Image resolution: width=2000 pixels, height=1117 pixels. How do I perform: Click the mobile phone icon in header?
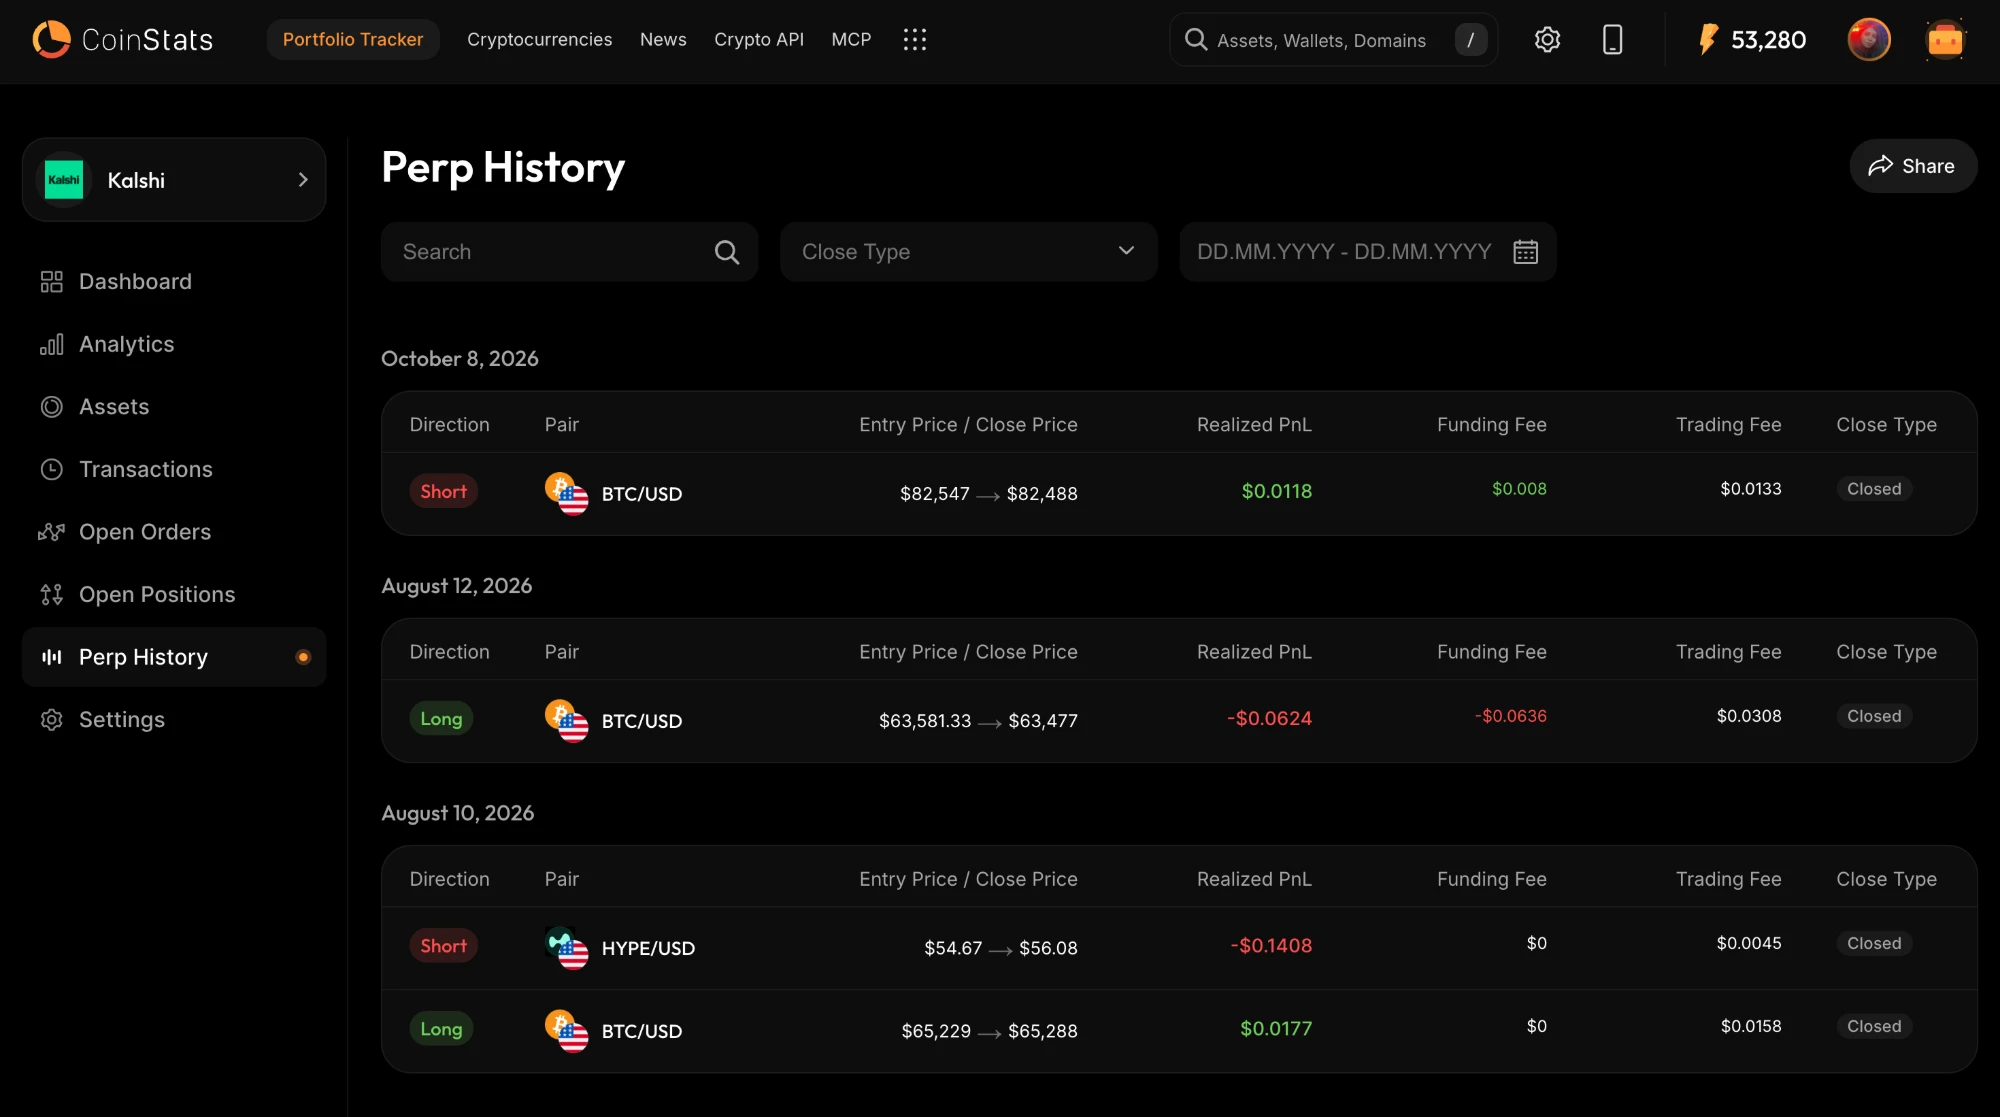point(1612,39)
